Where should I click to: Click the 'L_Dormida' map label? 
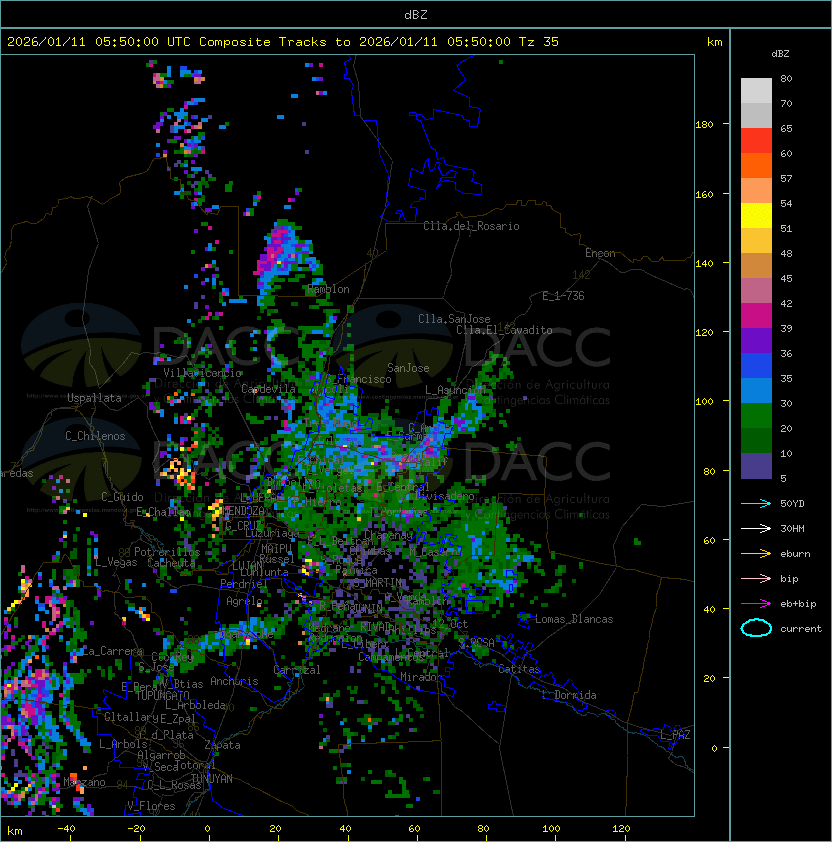click(569, 695)
